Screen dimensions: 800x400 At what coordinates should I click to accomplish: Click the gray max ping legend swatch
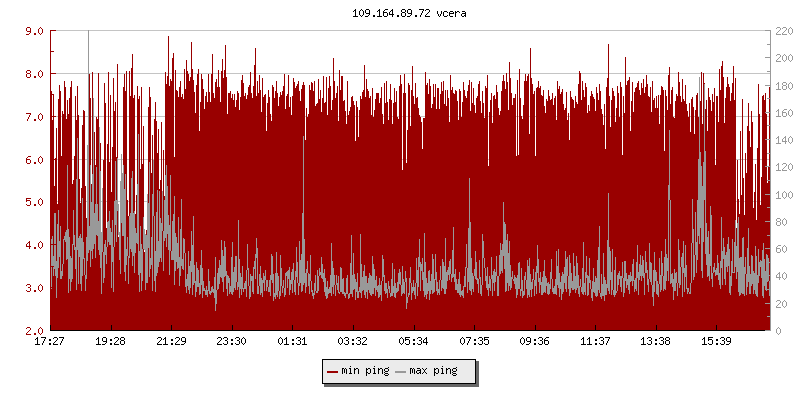click(401, 372)
